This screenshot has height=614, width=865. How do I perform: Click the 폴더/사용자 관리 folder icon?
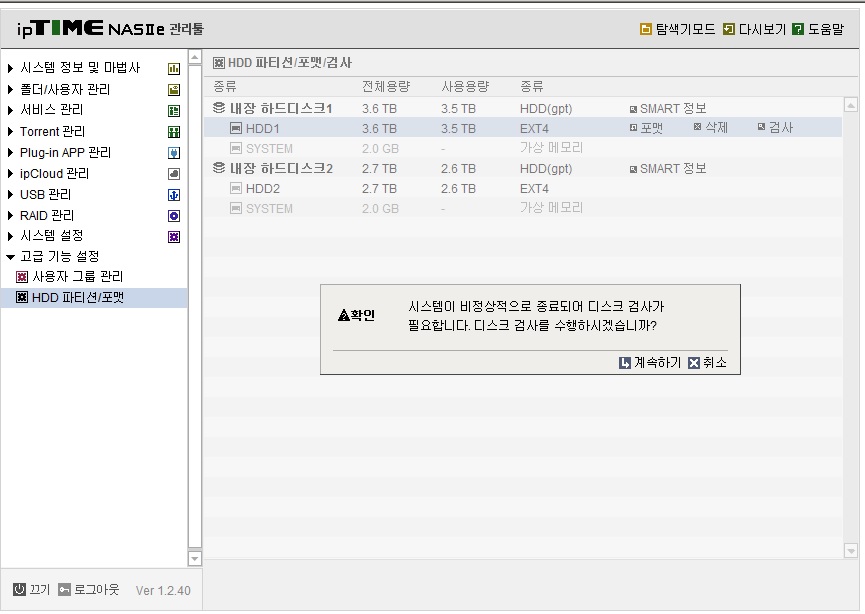click(174, 90)
